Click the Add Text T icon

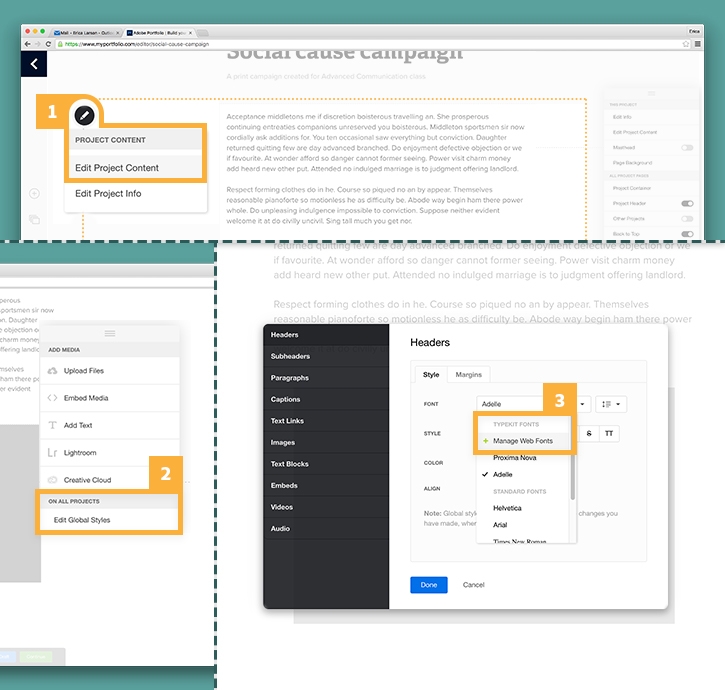tap(53, 425)
